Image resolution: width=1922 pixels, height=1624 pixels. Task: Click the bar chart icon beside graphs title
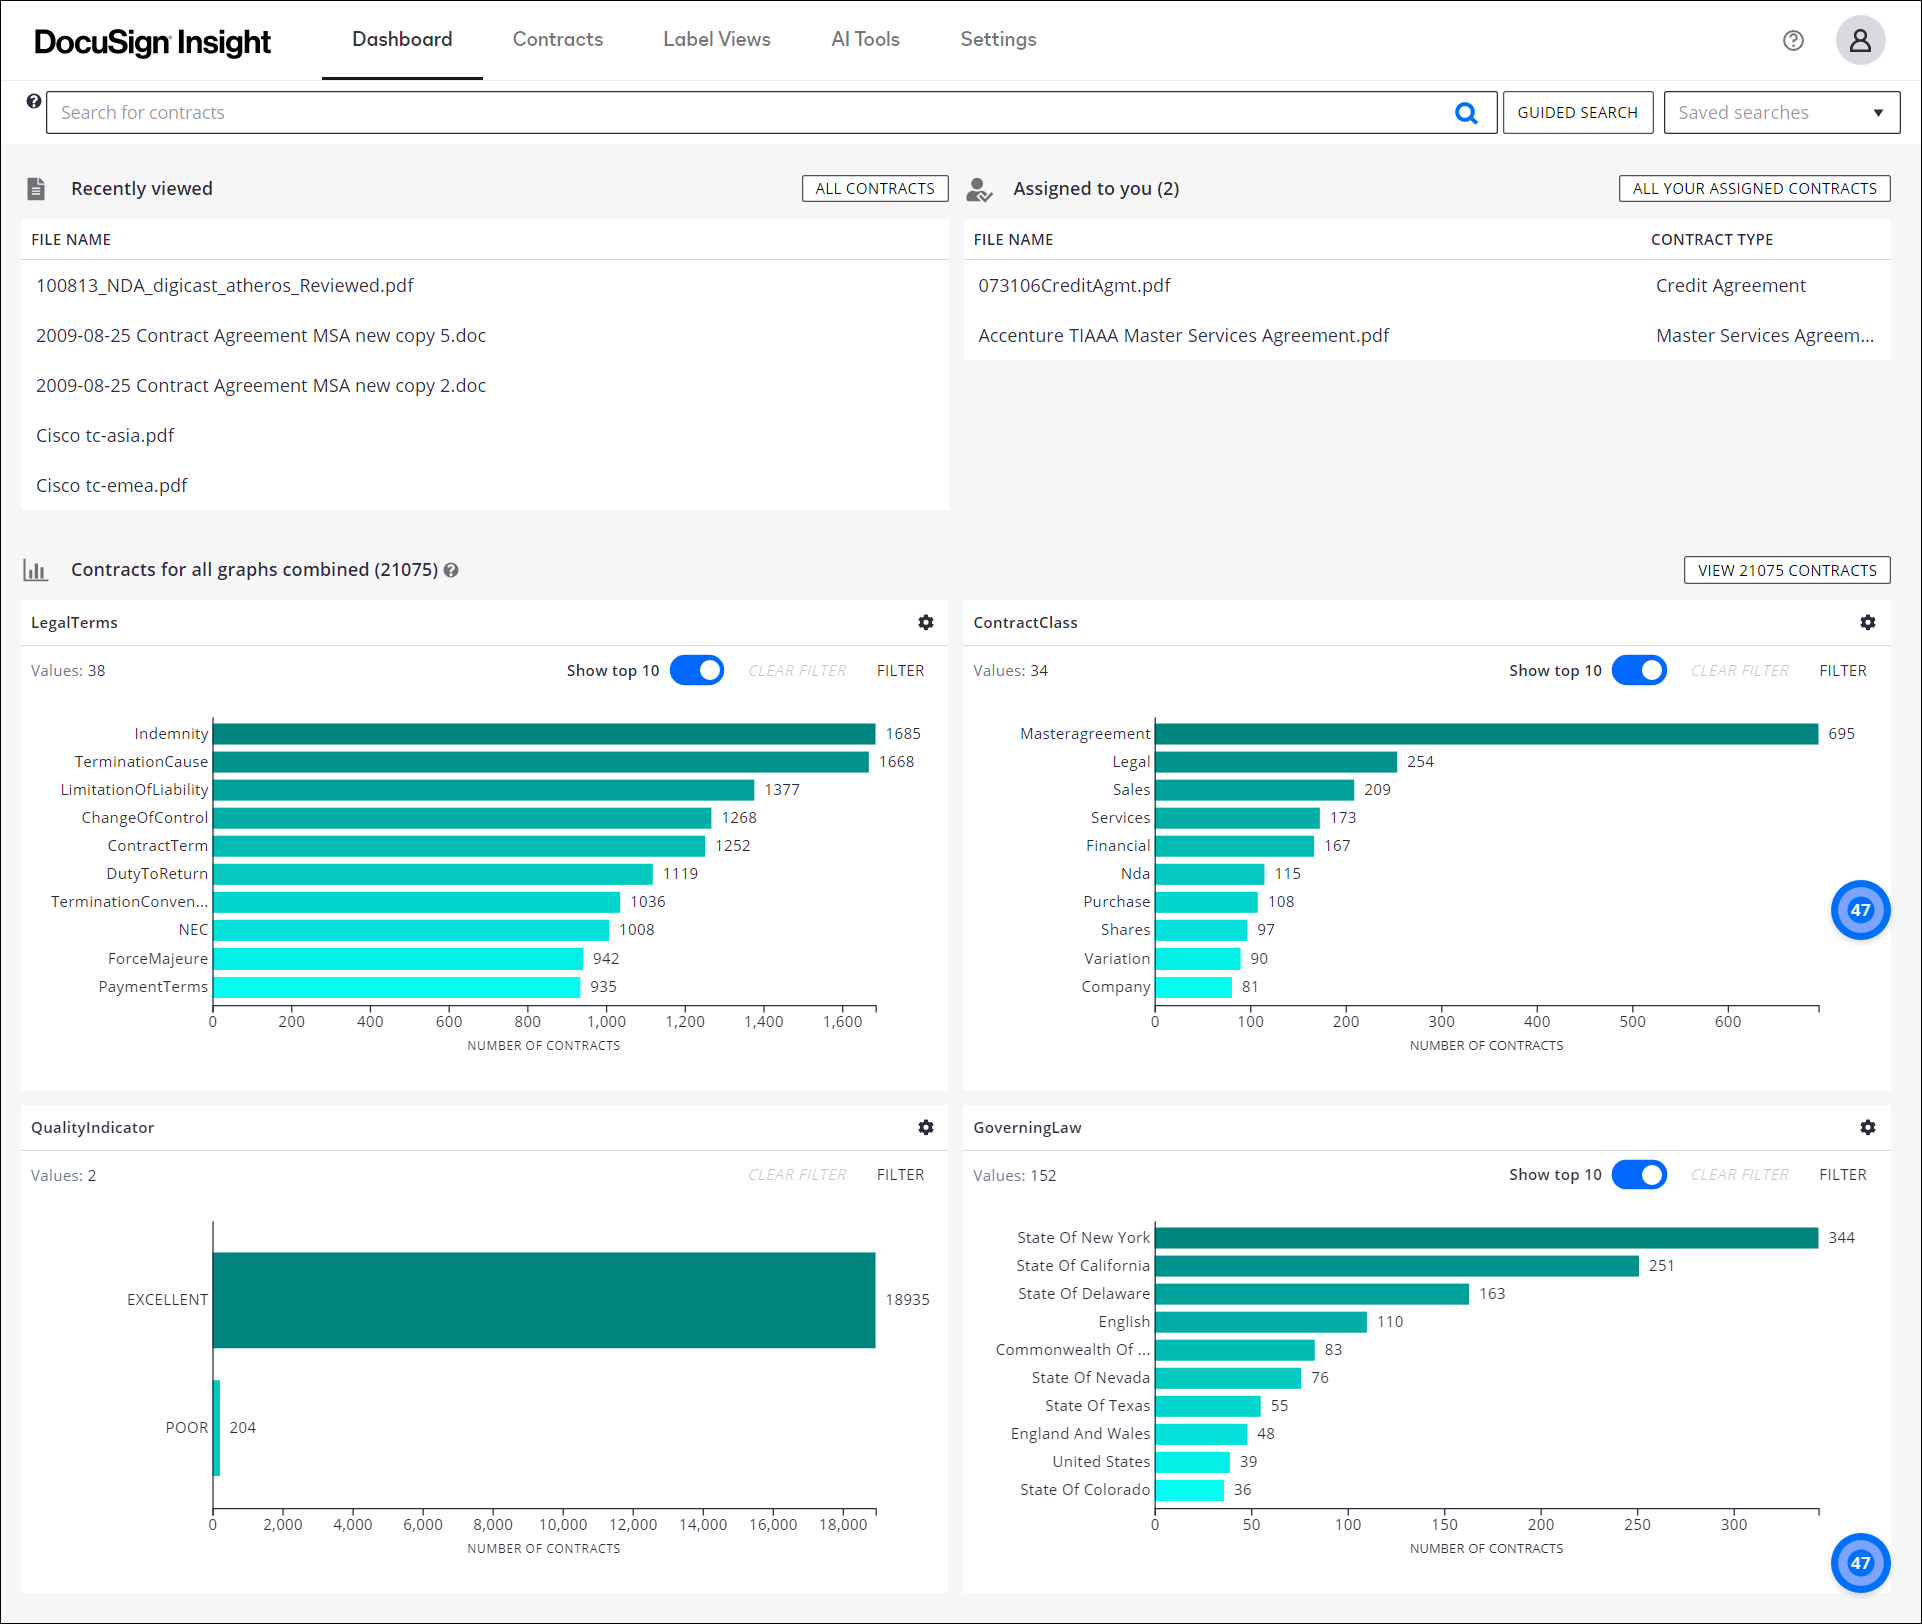pos(35,570)
